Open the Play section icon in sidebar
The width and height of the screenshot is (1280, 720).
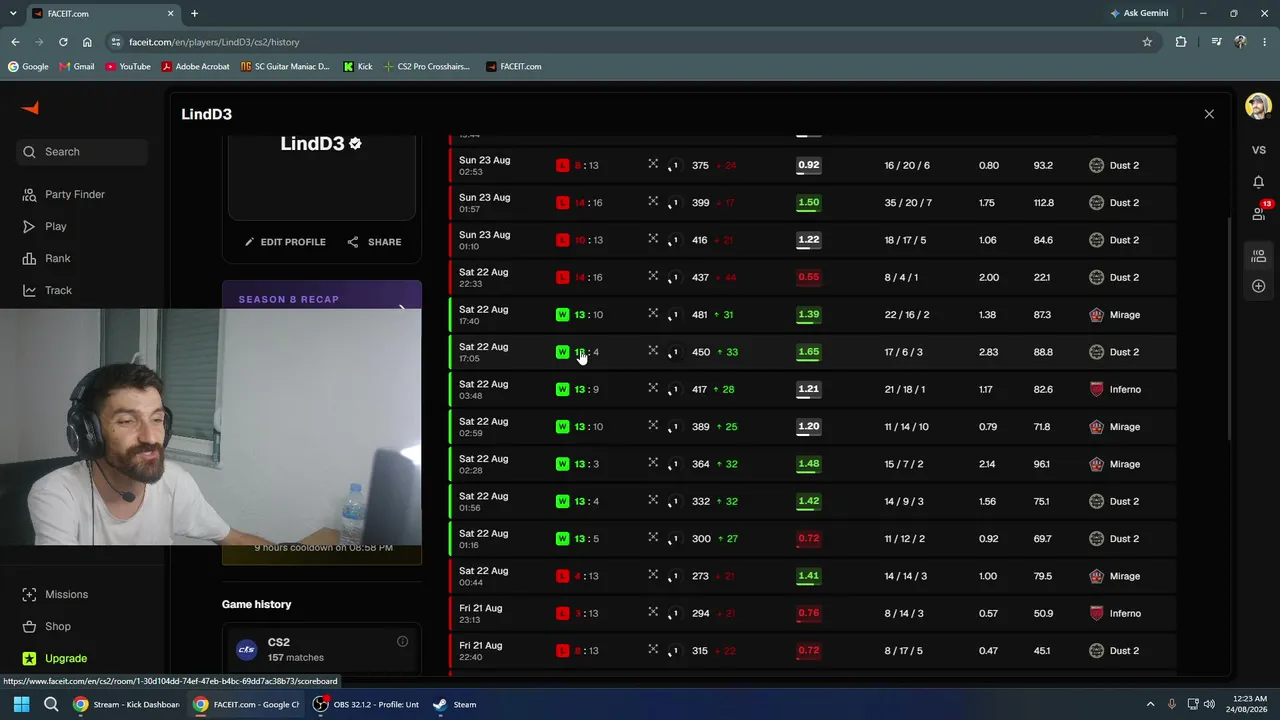click(29, 227)
